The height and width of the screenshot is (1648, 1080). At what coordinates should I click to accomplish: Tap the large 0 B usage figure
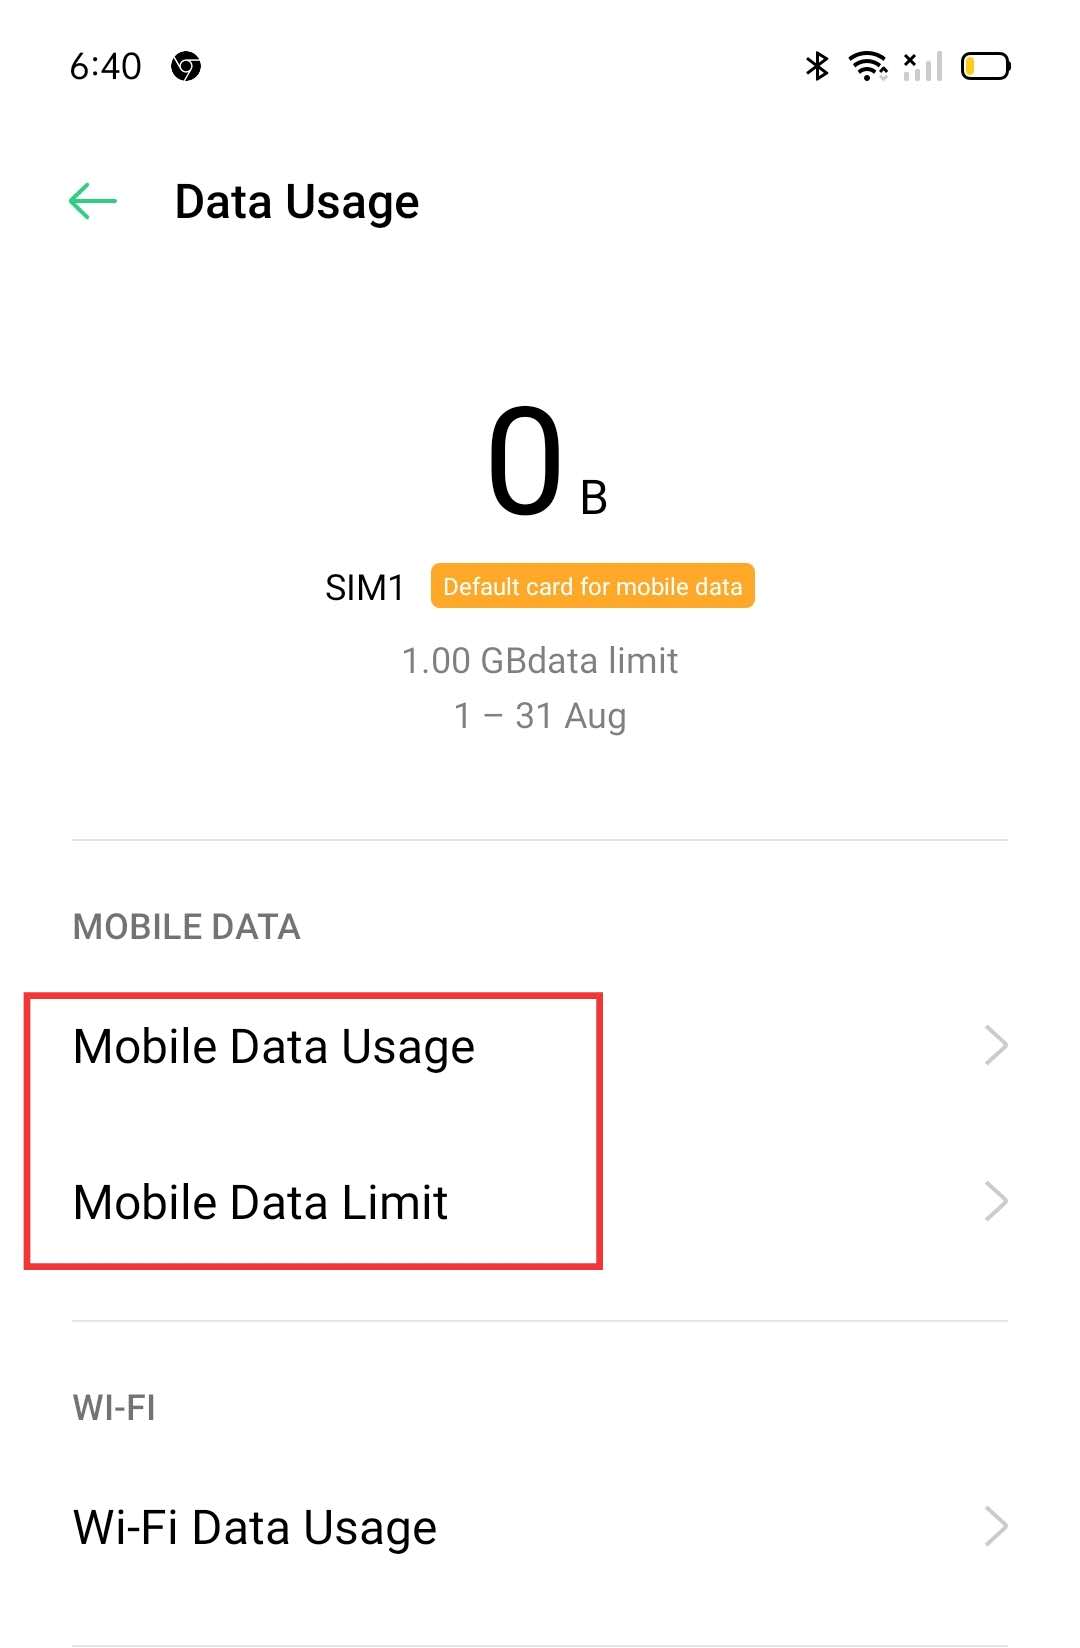545,465
